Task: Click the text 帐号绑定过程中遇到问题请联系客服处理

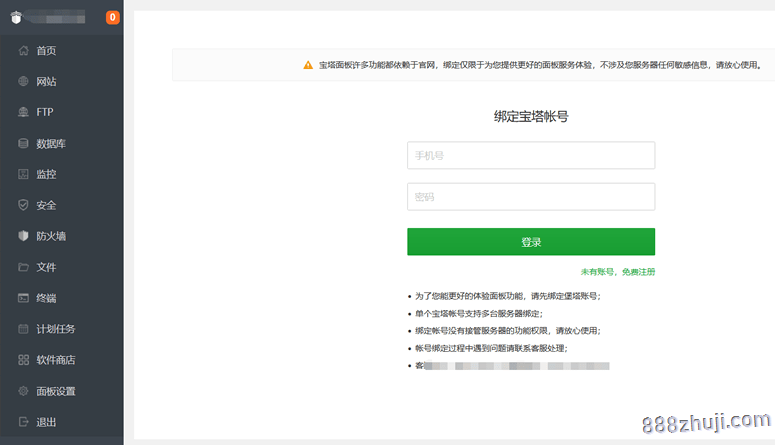Action: (x=489, y=348)
